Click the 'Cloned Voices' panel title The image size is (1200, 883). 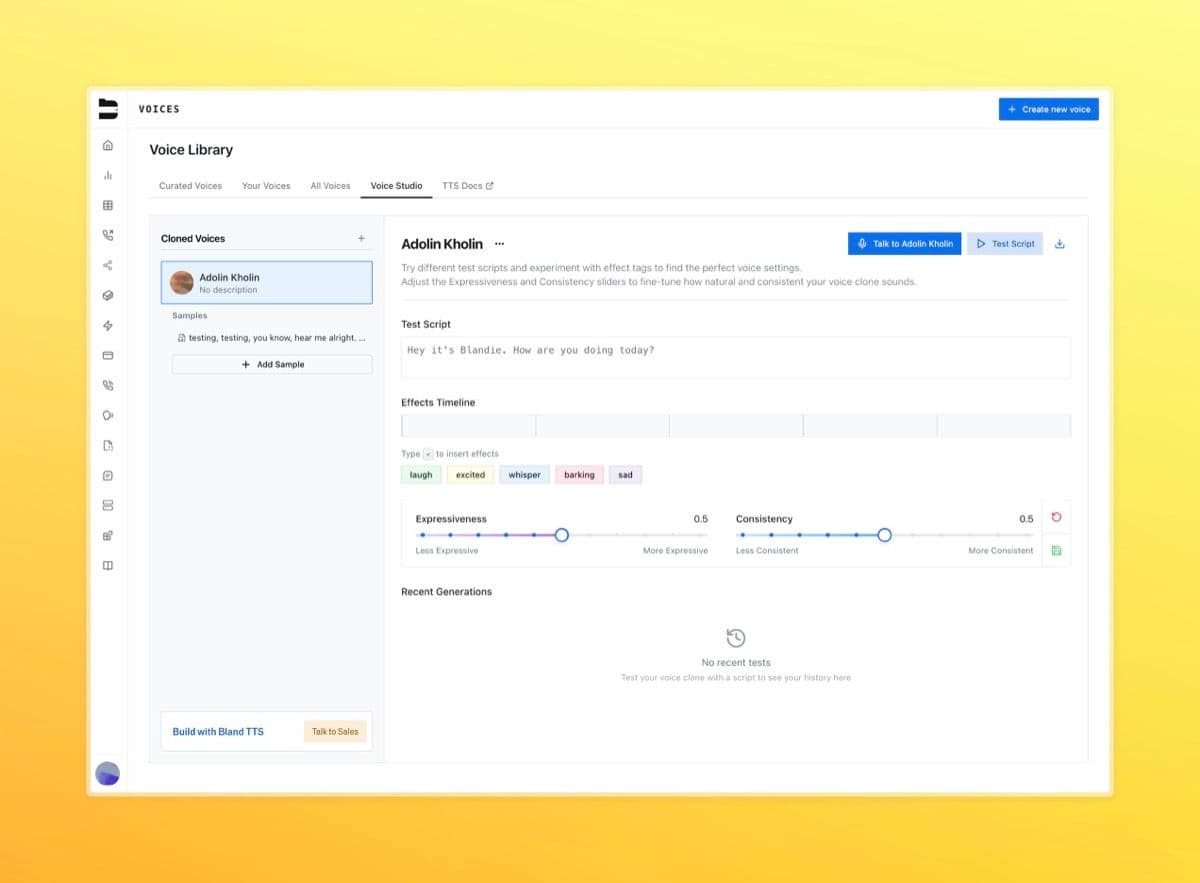pyautogui.click(x=193, y=238)
